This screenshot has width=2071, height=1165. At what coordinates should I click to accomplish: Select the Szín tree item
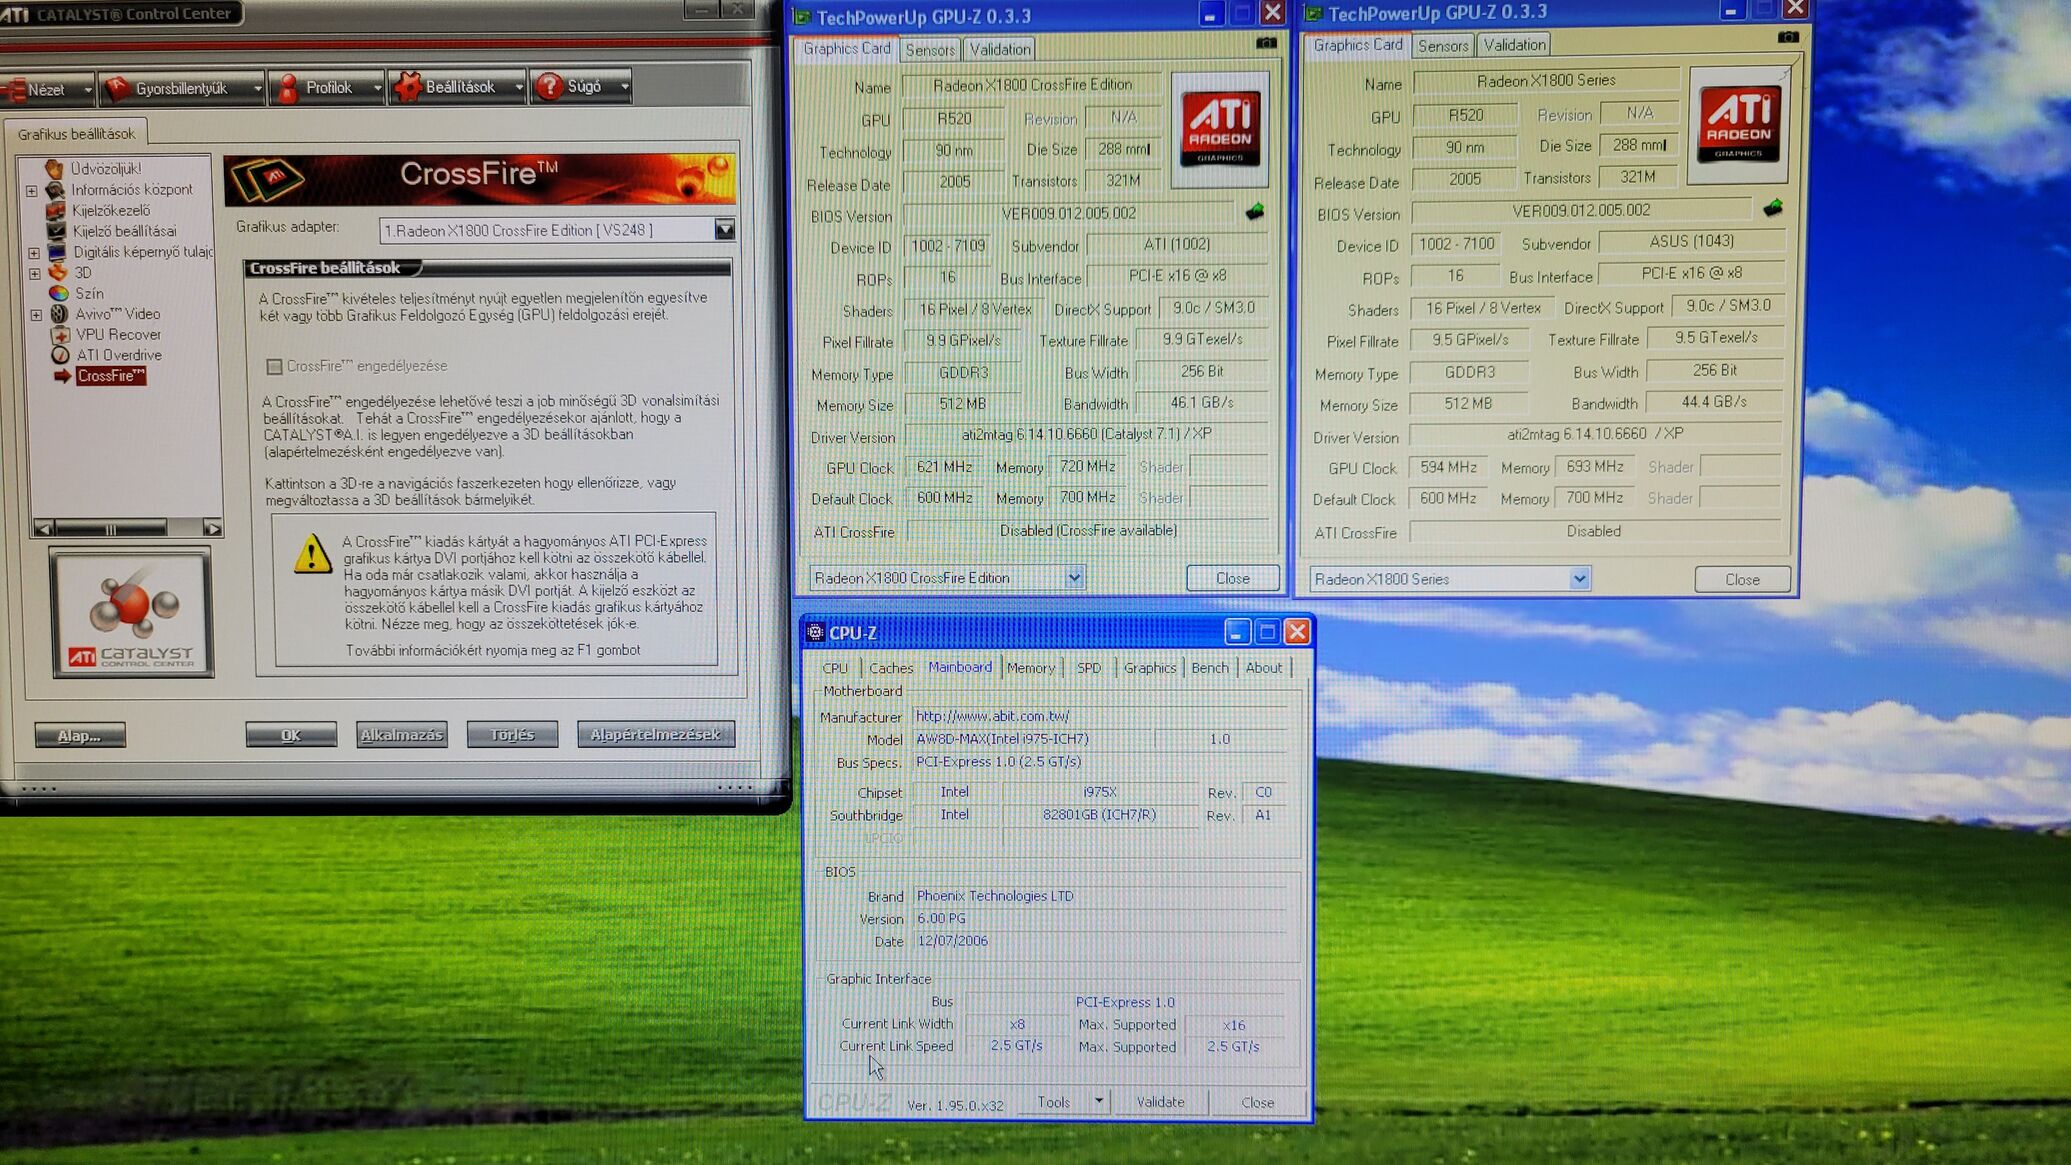click(88, 293)
